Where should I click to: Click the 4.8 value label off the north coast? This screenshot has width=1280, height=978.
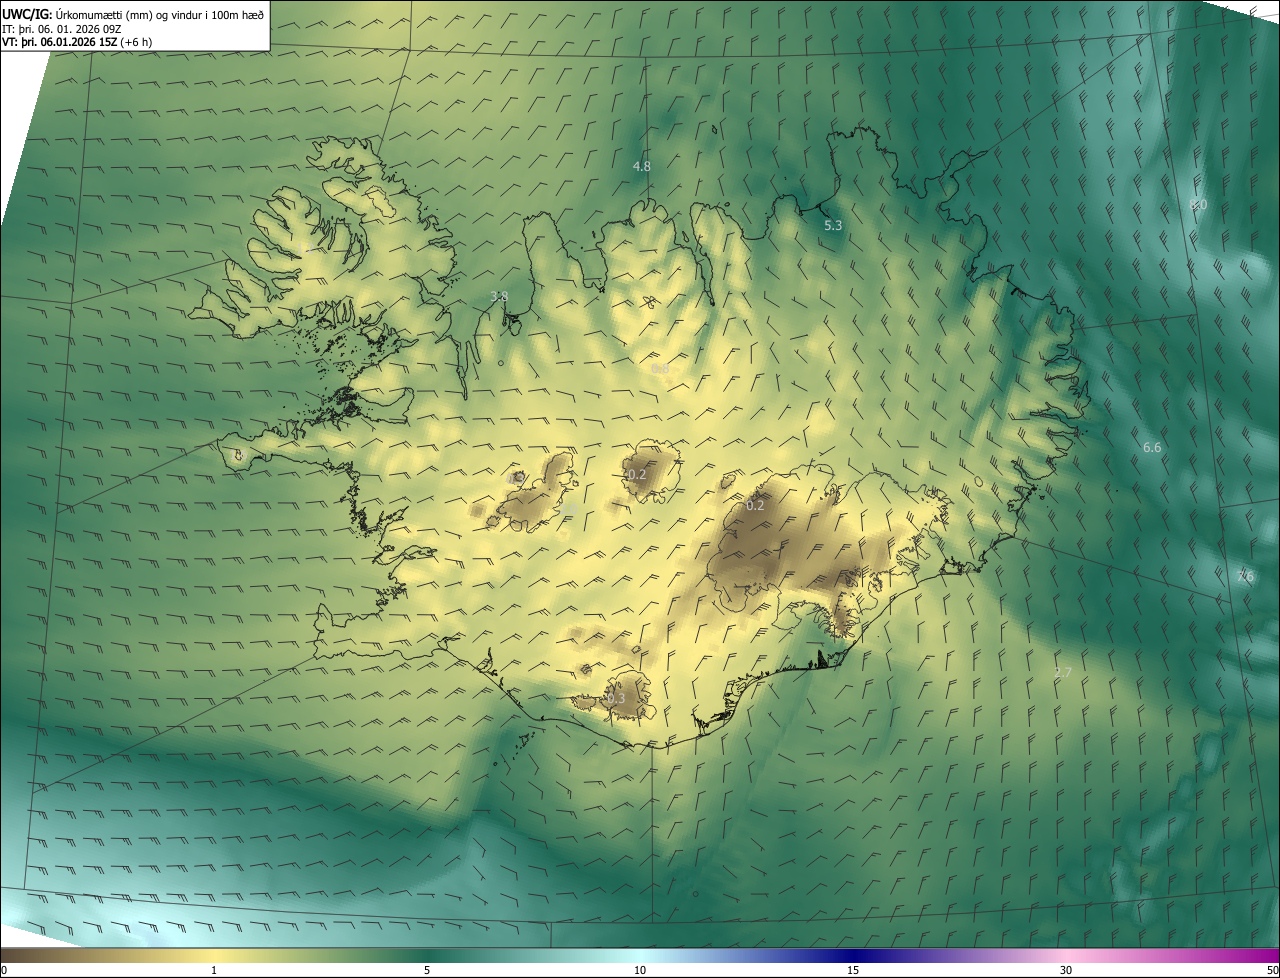coord(642,166)
